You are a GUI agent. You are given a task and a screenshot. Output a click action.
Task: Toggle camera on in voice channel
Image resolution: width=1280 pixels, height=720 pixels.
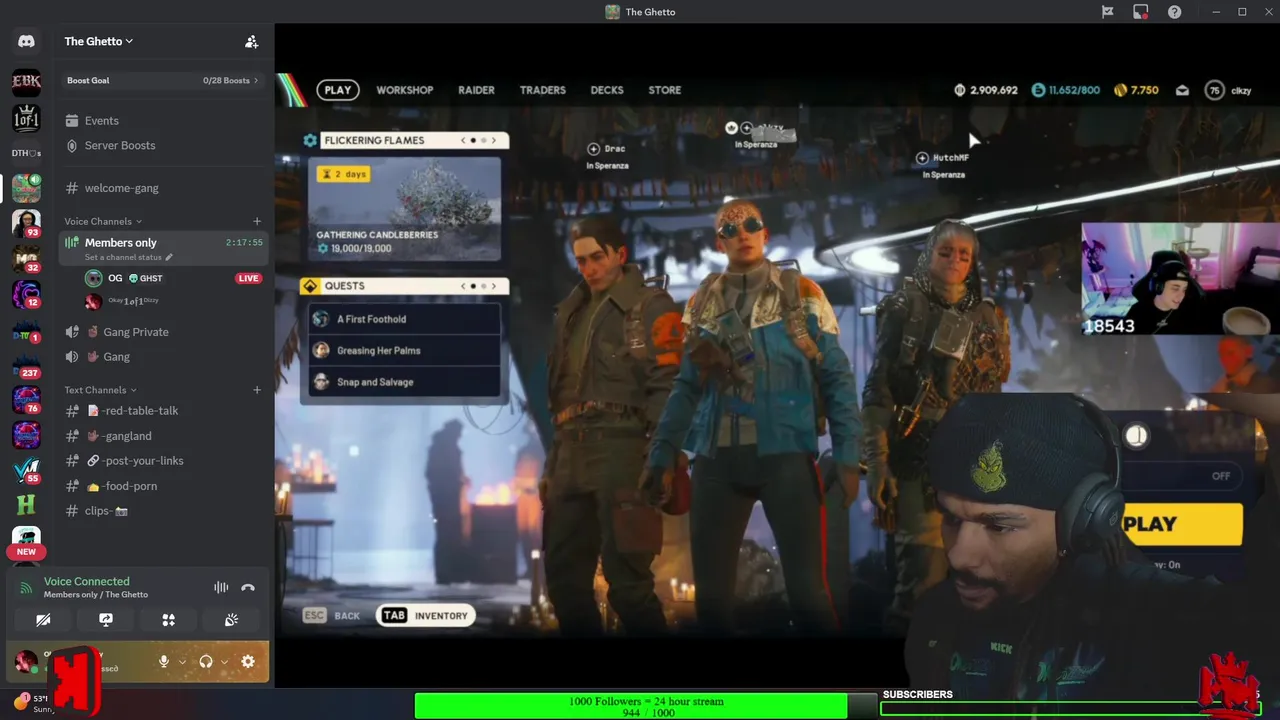[43, 620]
